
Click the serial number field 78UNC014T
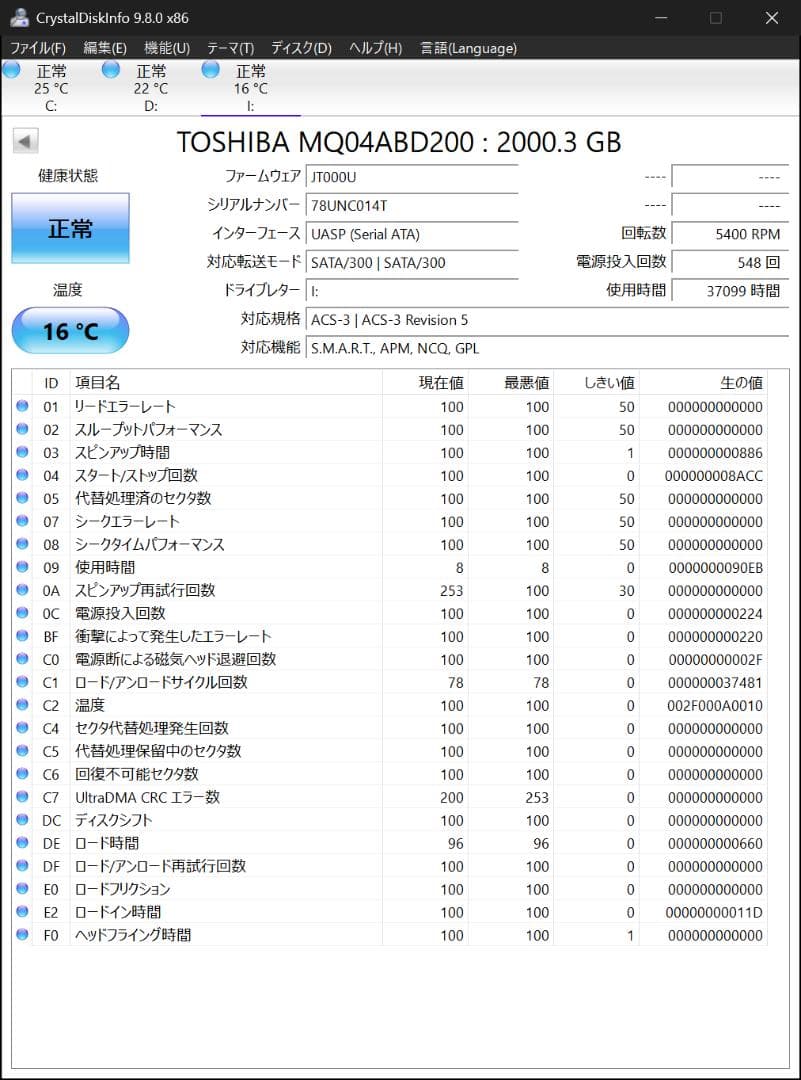click(x=412, y=205)
